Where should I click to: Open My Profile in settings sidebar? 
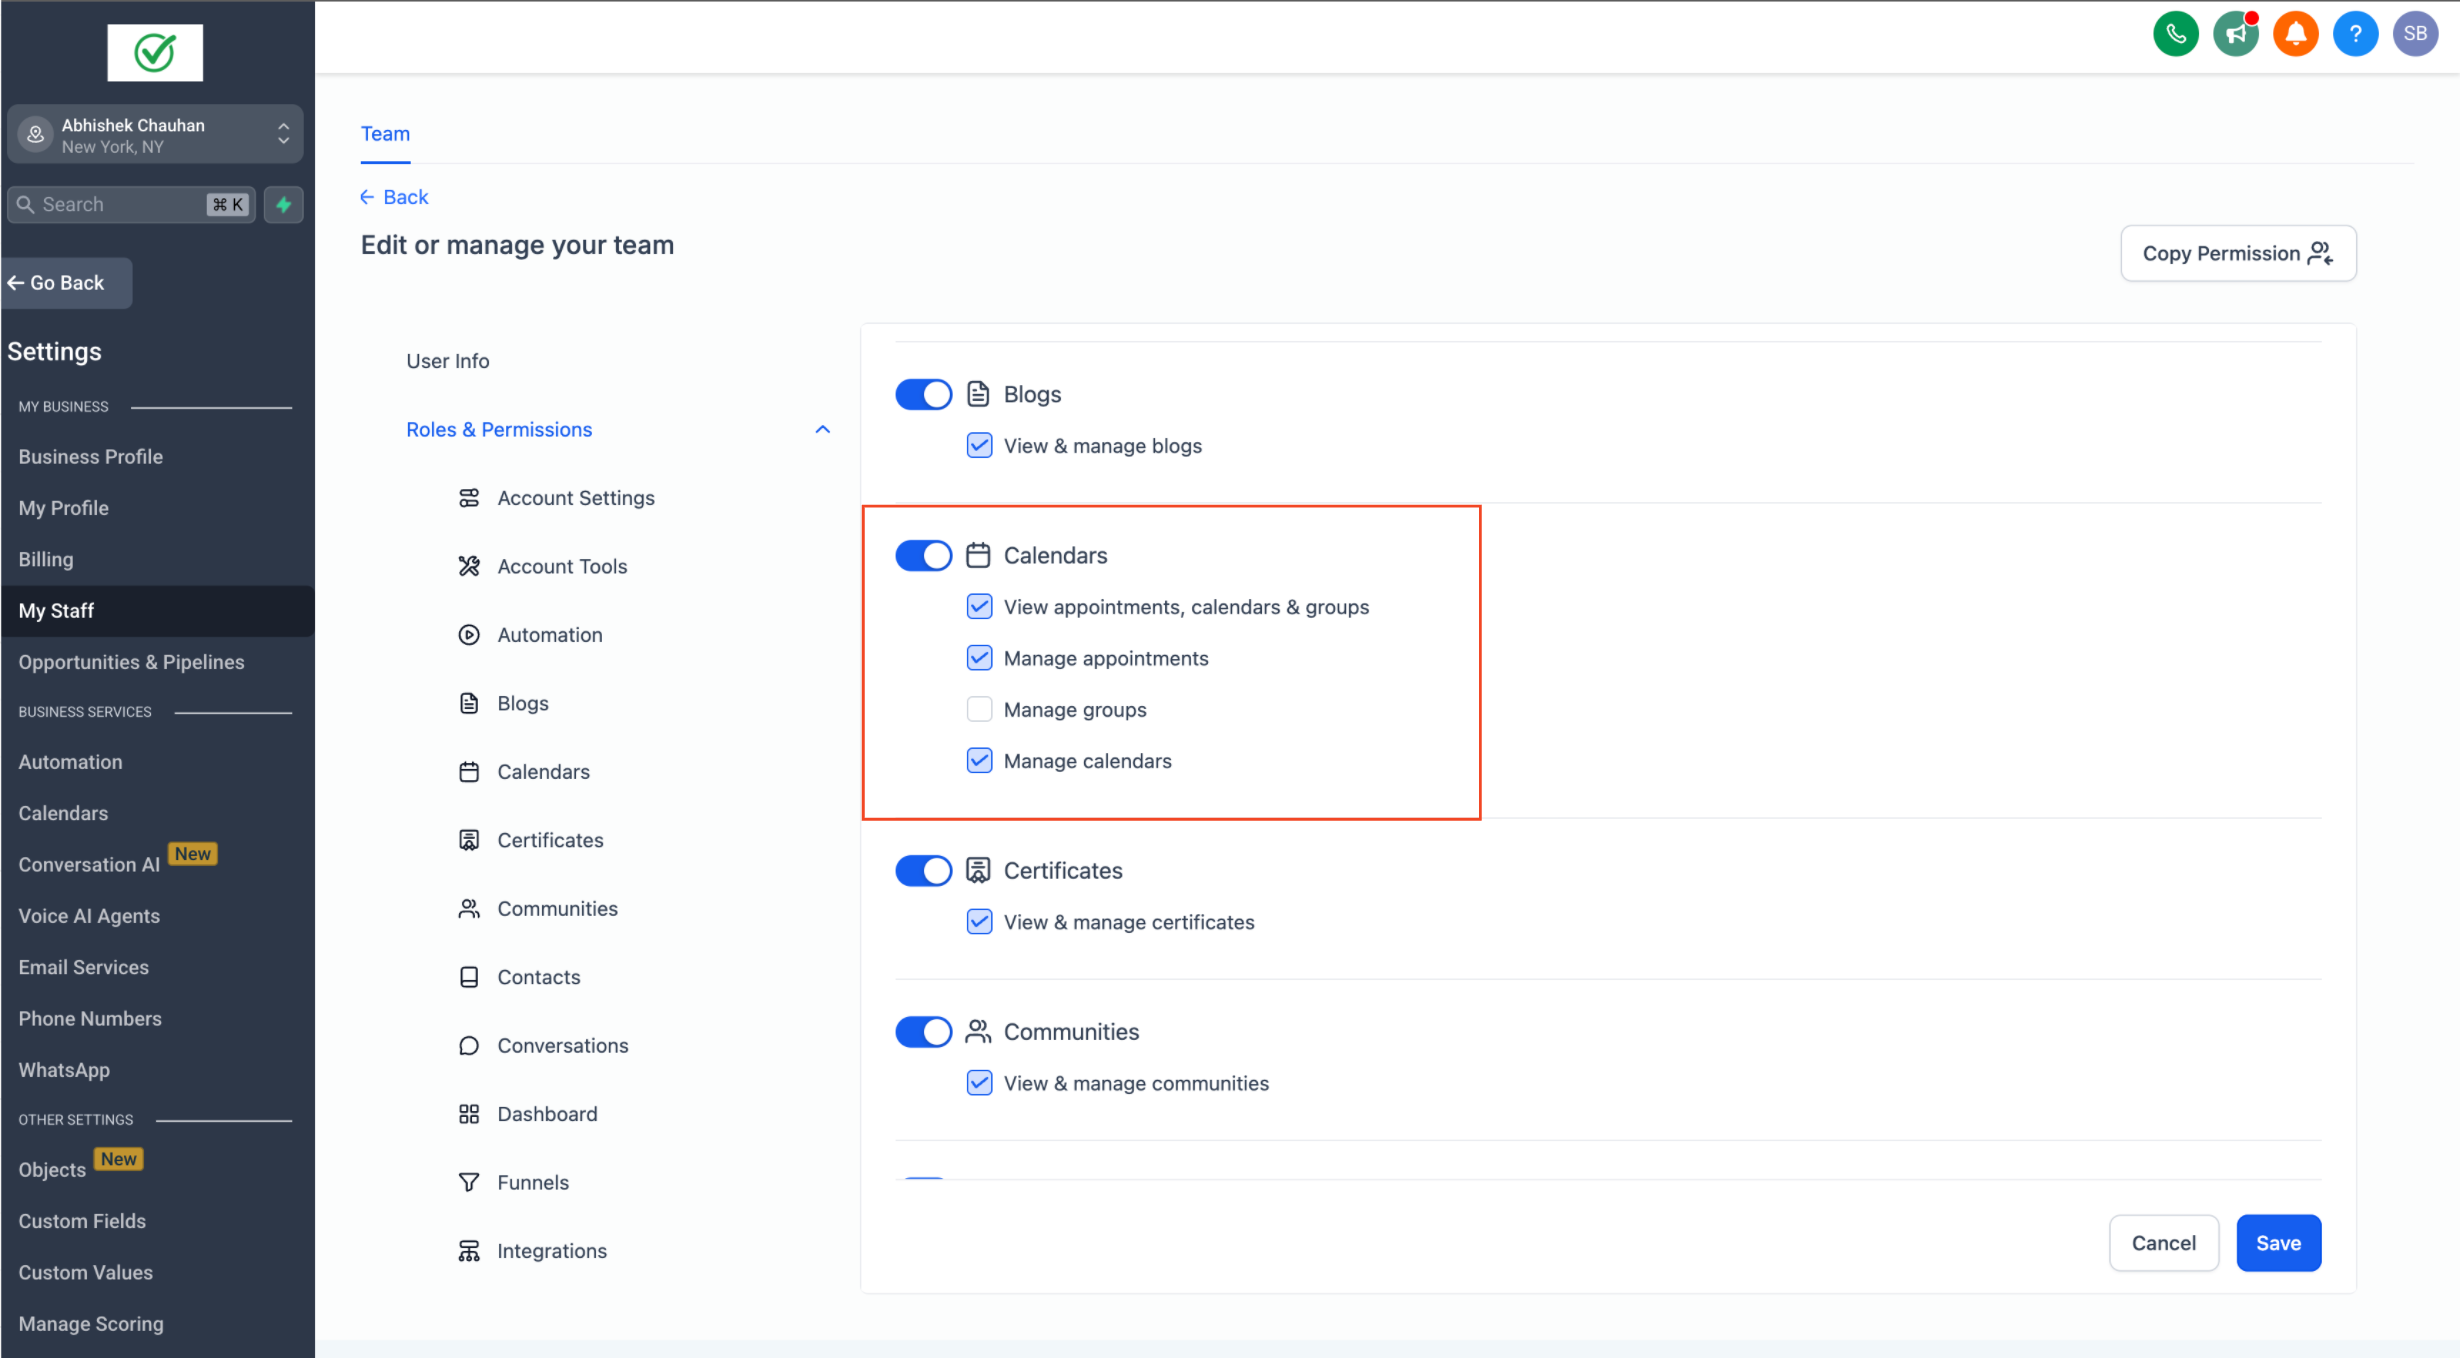pos(64,507)
